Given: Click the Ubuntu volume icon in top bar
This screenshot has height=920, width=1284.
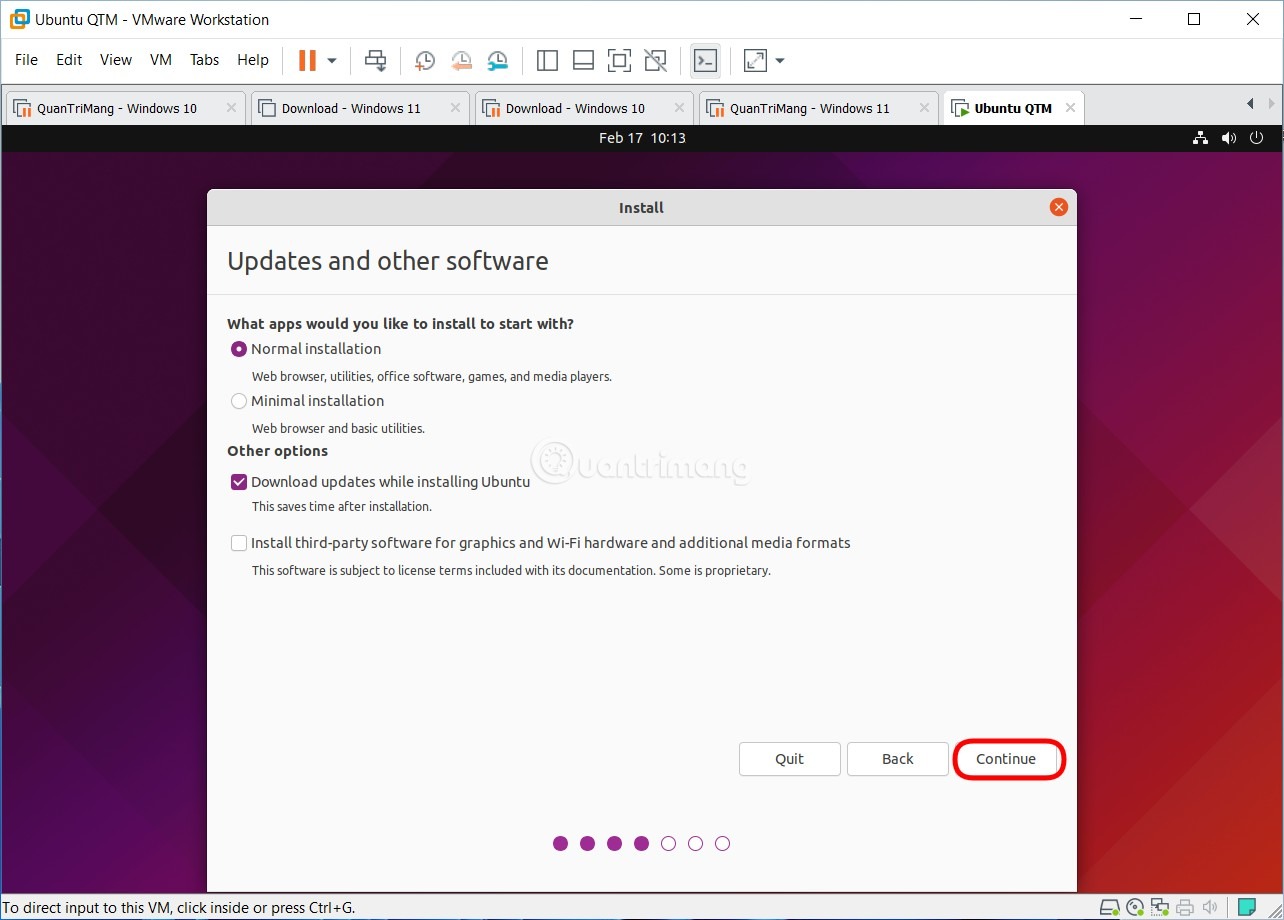Looking at the screenshot, I should click(x=1229, y=138).
